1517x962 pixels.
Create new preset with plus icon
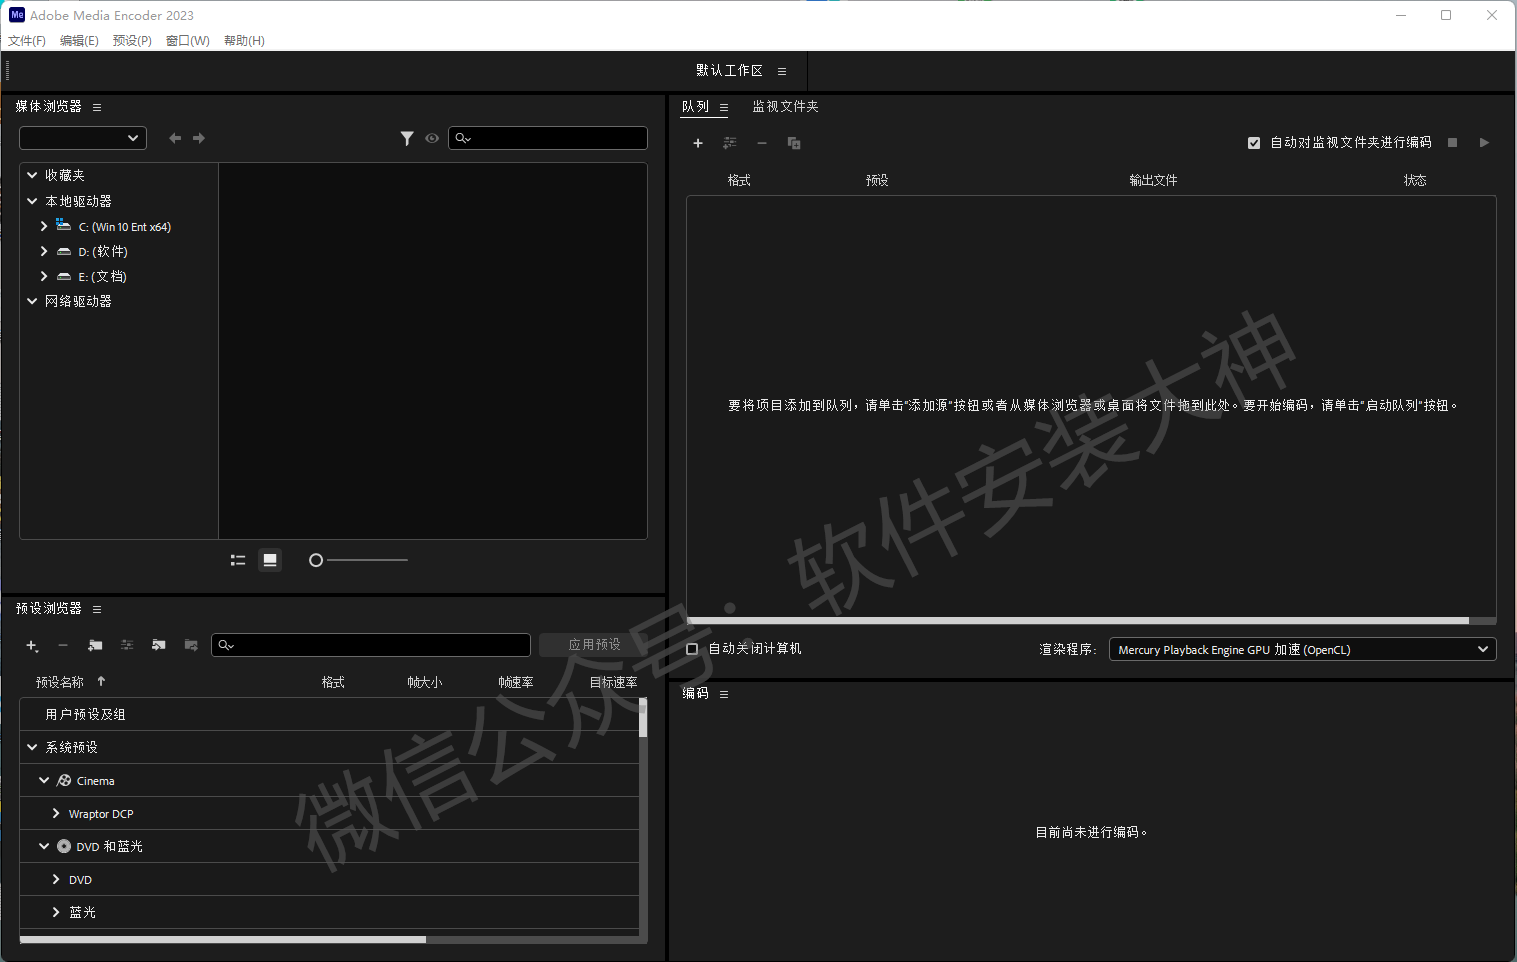tap(32, 646)
